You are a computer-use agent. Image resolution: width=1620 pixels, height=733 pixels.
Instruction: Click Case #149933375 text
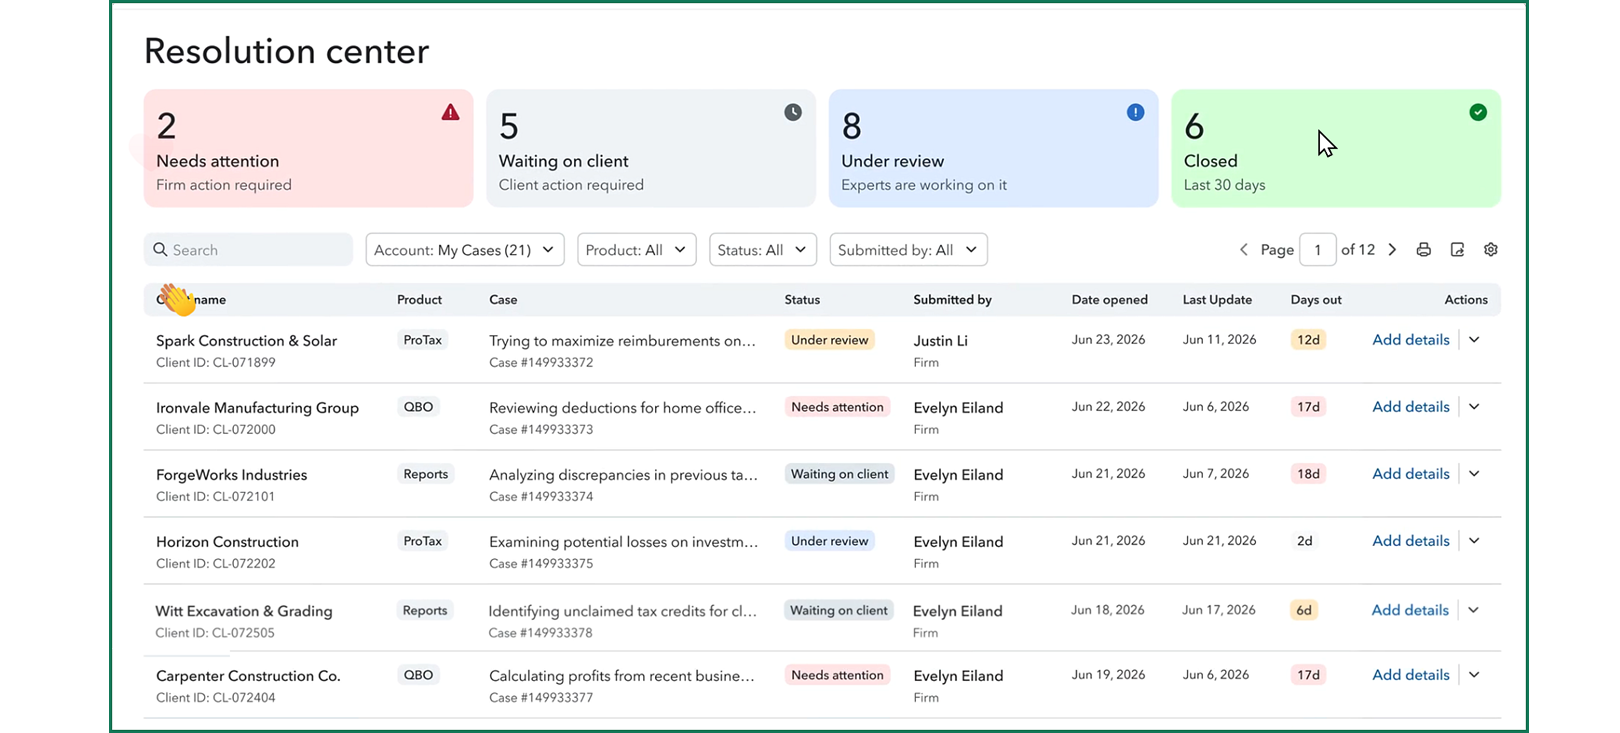pyautogui.click(x=541, y=564)
